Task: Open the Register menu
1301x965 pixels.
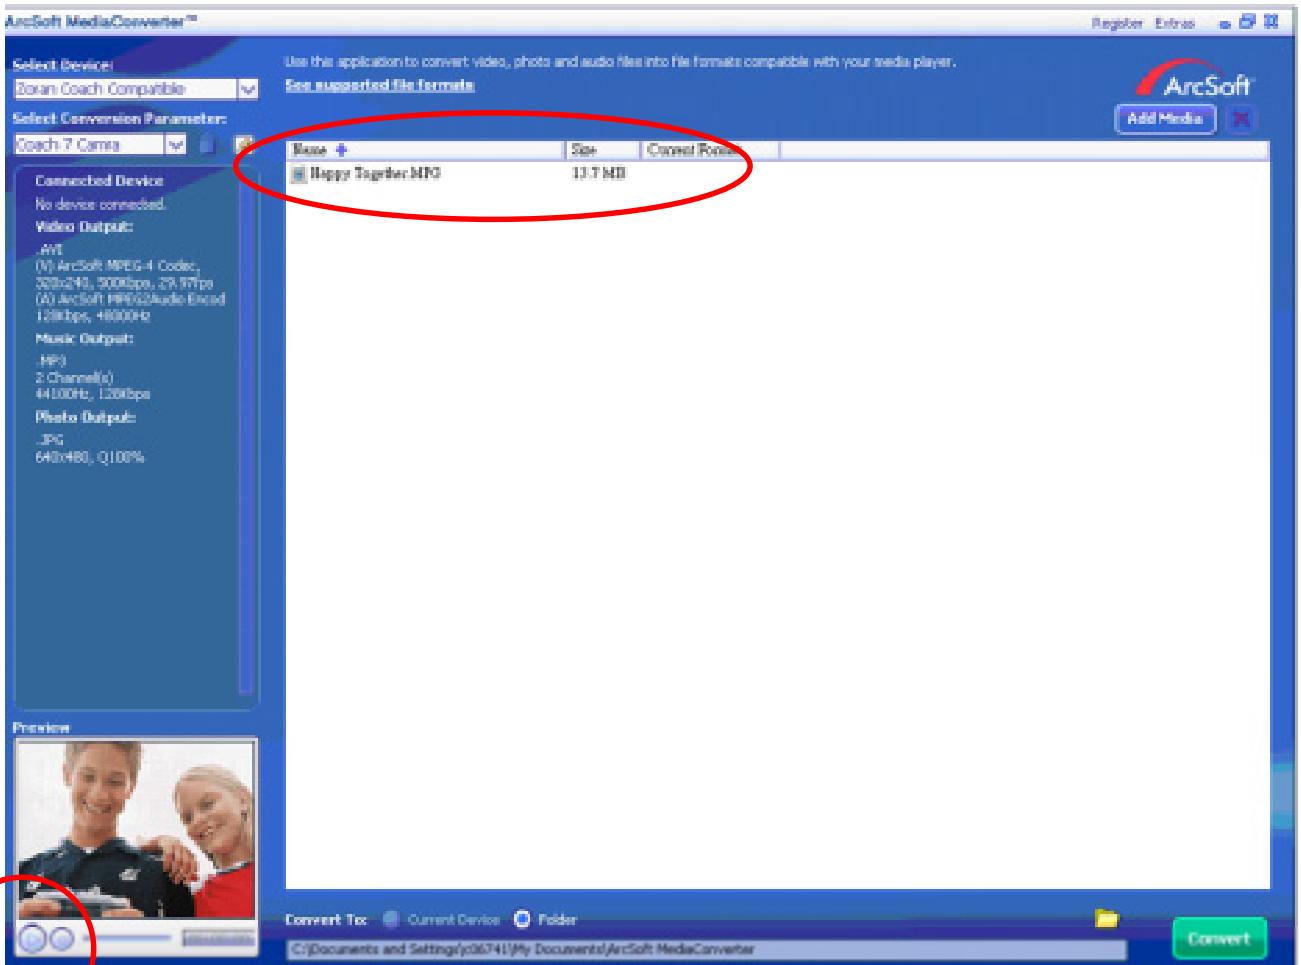Action: point(1119,22)
